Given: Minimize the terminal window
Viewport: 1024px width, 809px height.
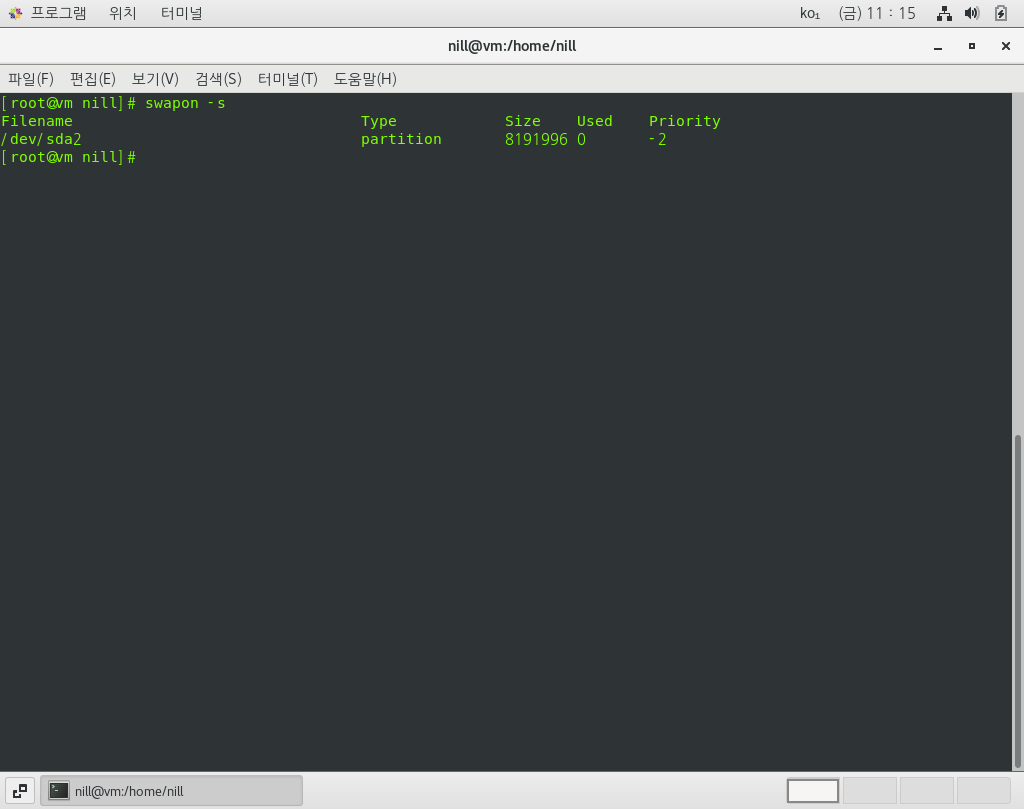Looking at the screenshot, I should (938, 46).
